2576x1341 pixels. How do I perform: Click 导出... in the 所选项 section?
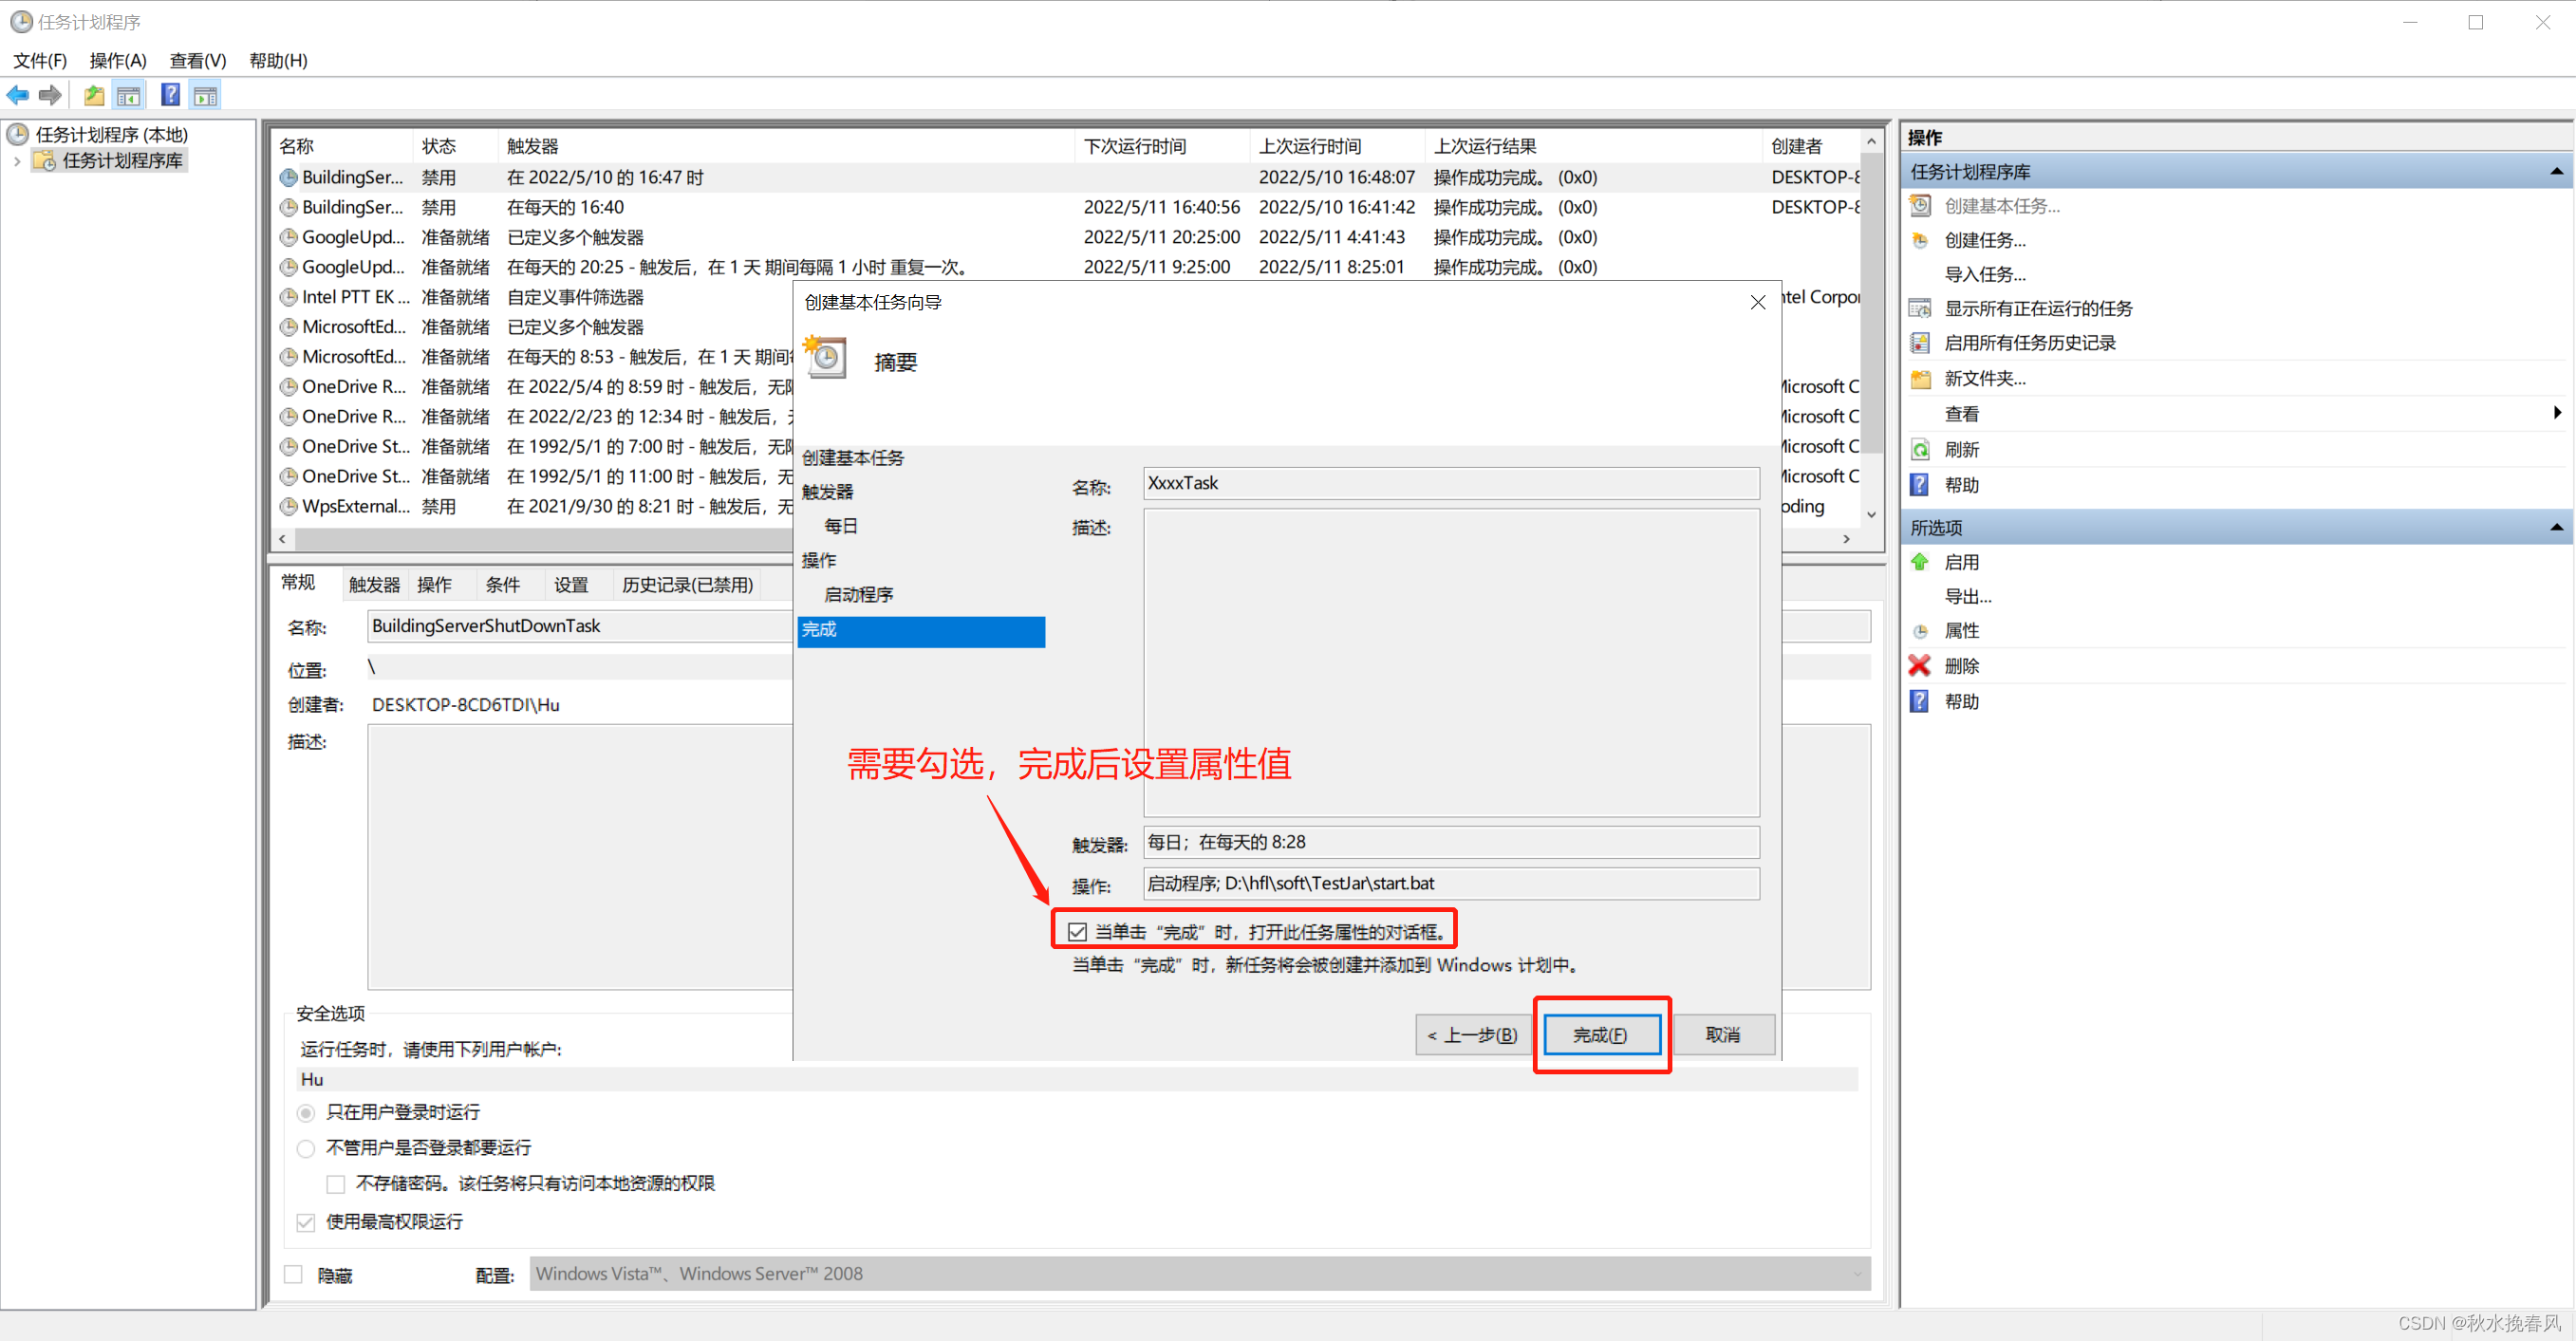(x=1968, y=597)
